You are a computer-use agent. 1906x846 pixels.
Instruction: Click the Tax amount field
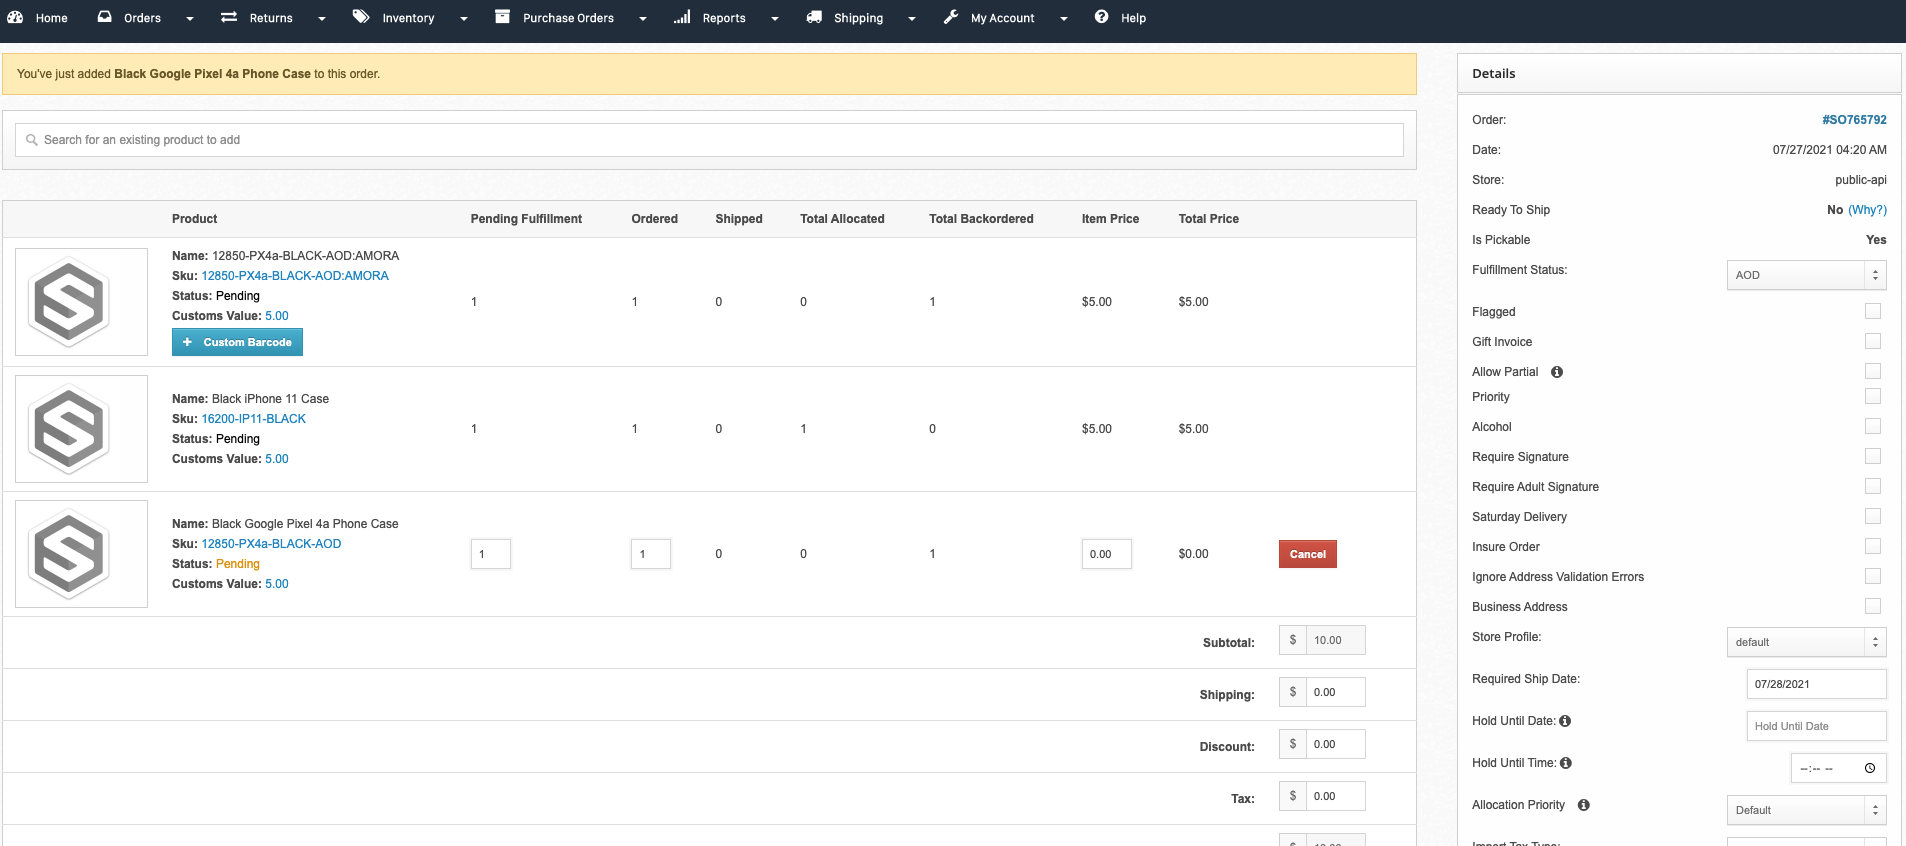click(1335, 796)
